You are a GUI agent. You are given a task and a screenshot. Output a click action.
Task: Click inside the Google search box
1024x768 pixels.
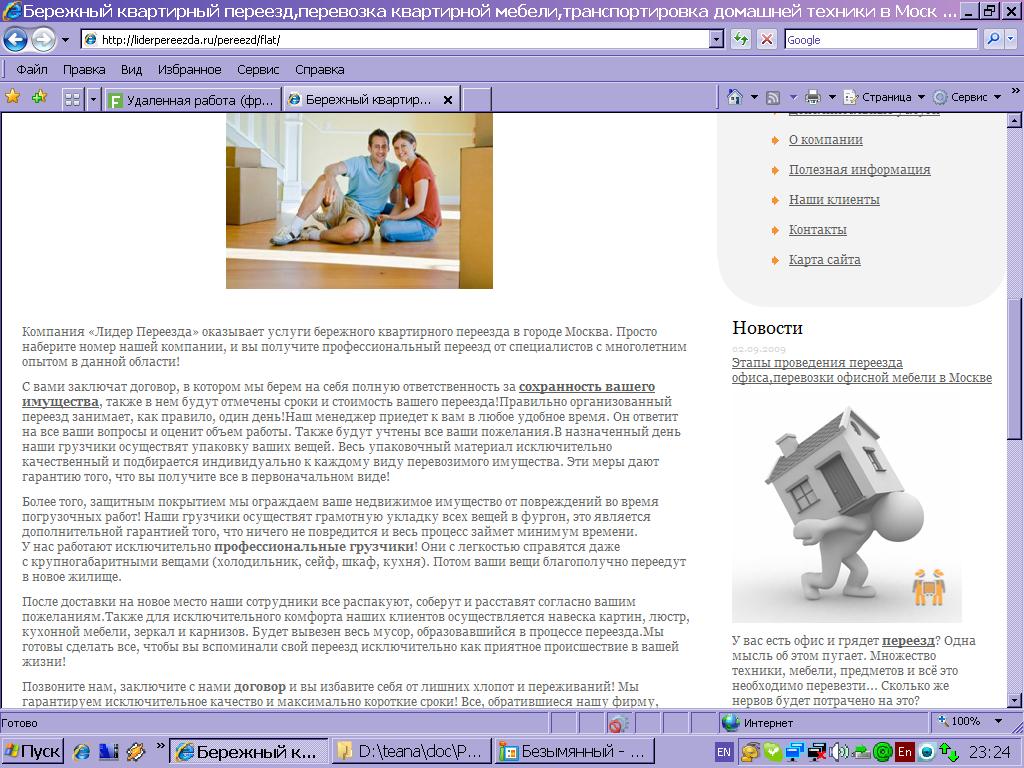[x=878, y=40]
